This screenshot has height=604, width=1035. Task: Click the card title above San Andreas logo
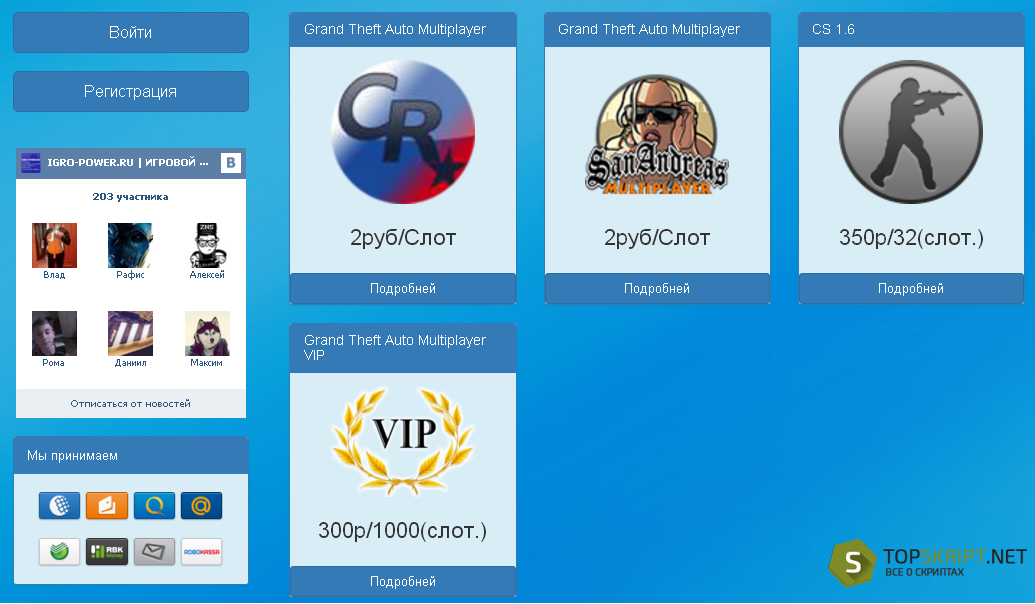pyautogui.click(x=649, y=29)
